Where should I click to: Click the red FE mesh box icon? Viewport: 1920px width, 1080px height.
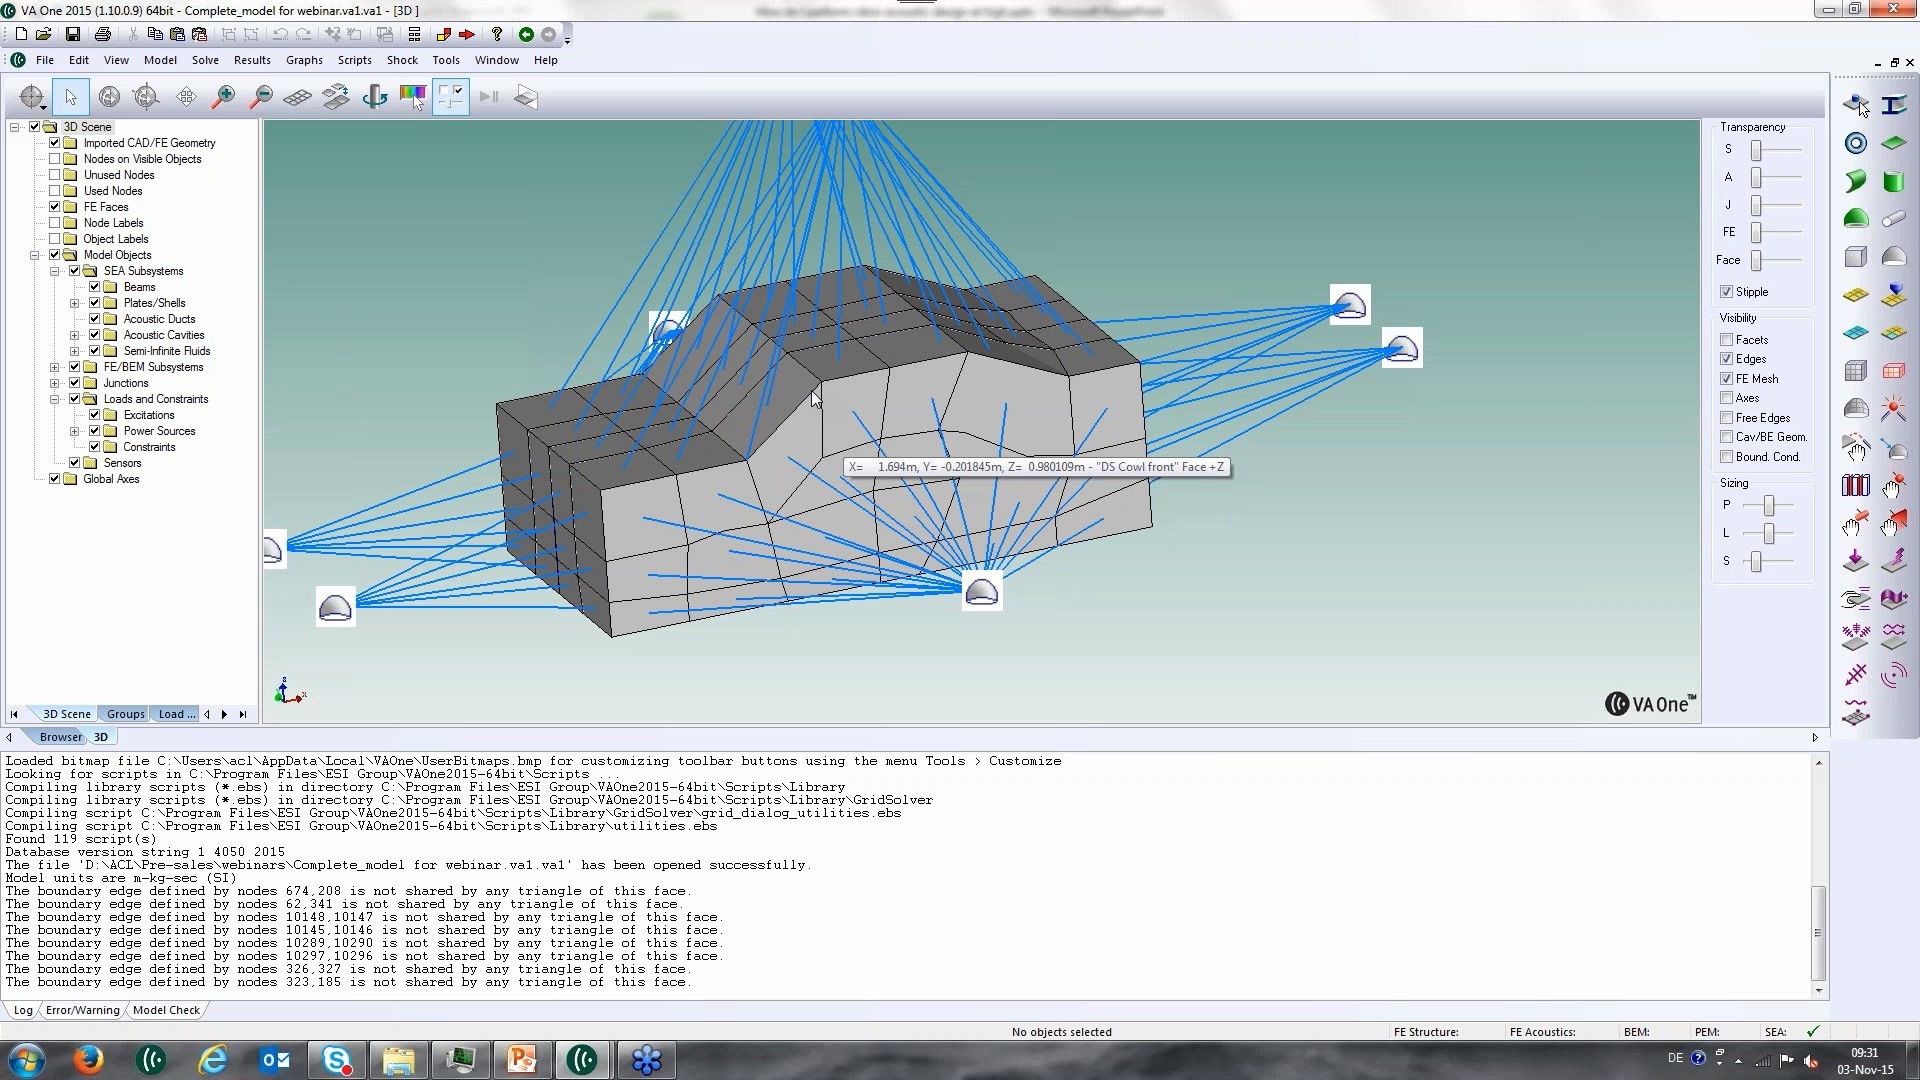(1893, 371)
